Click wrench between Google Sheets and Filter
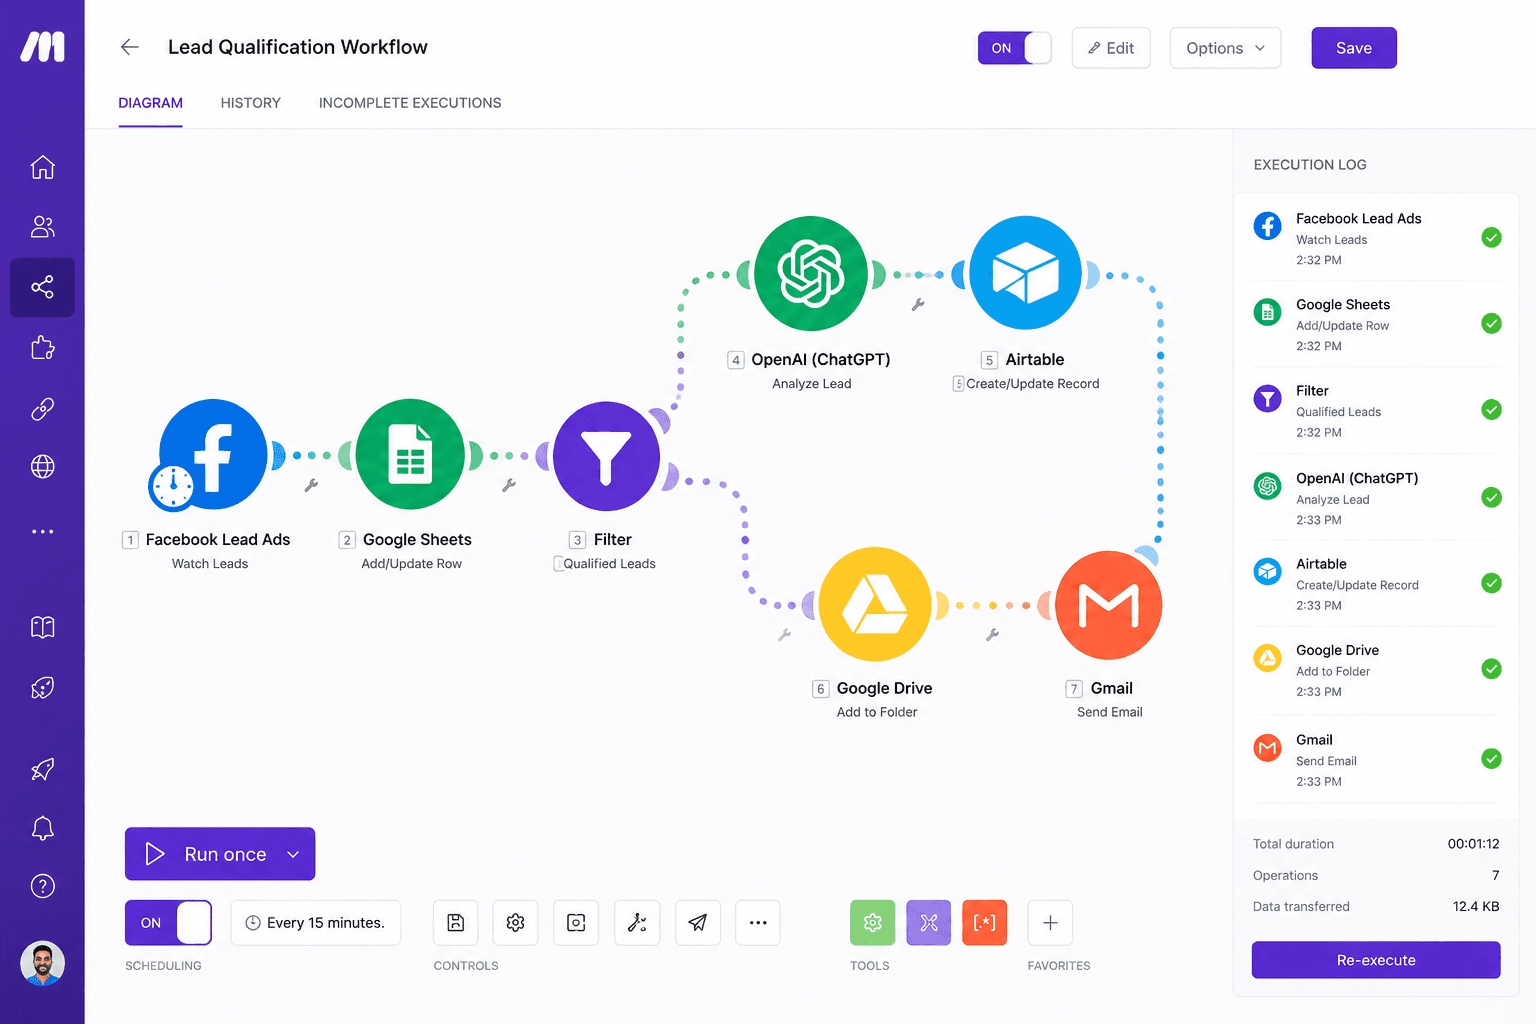Image resolution: width=1536 pixels, height=1024 pixels. (509, 486)
